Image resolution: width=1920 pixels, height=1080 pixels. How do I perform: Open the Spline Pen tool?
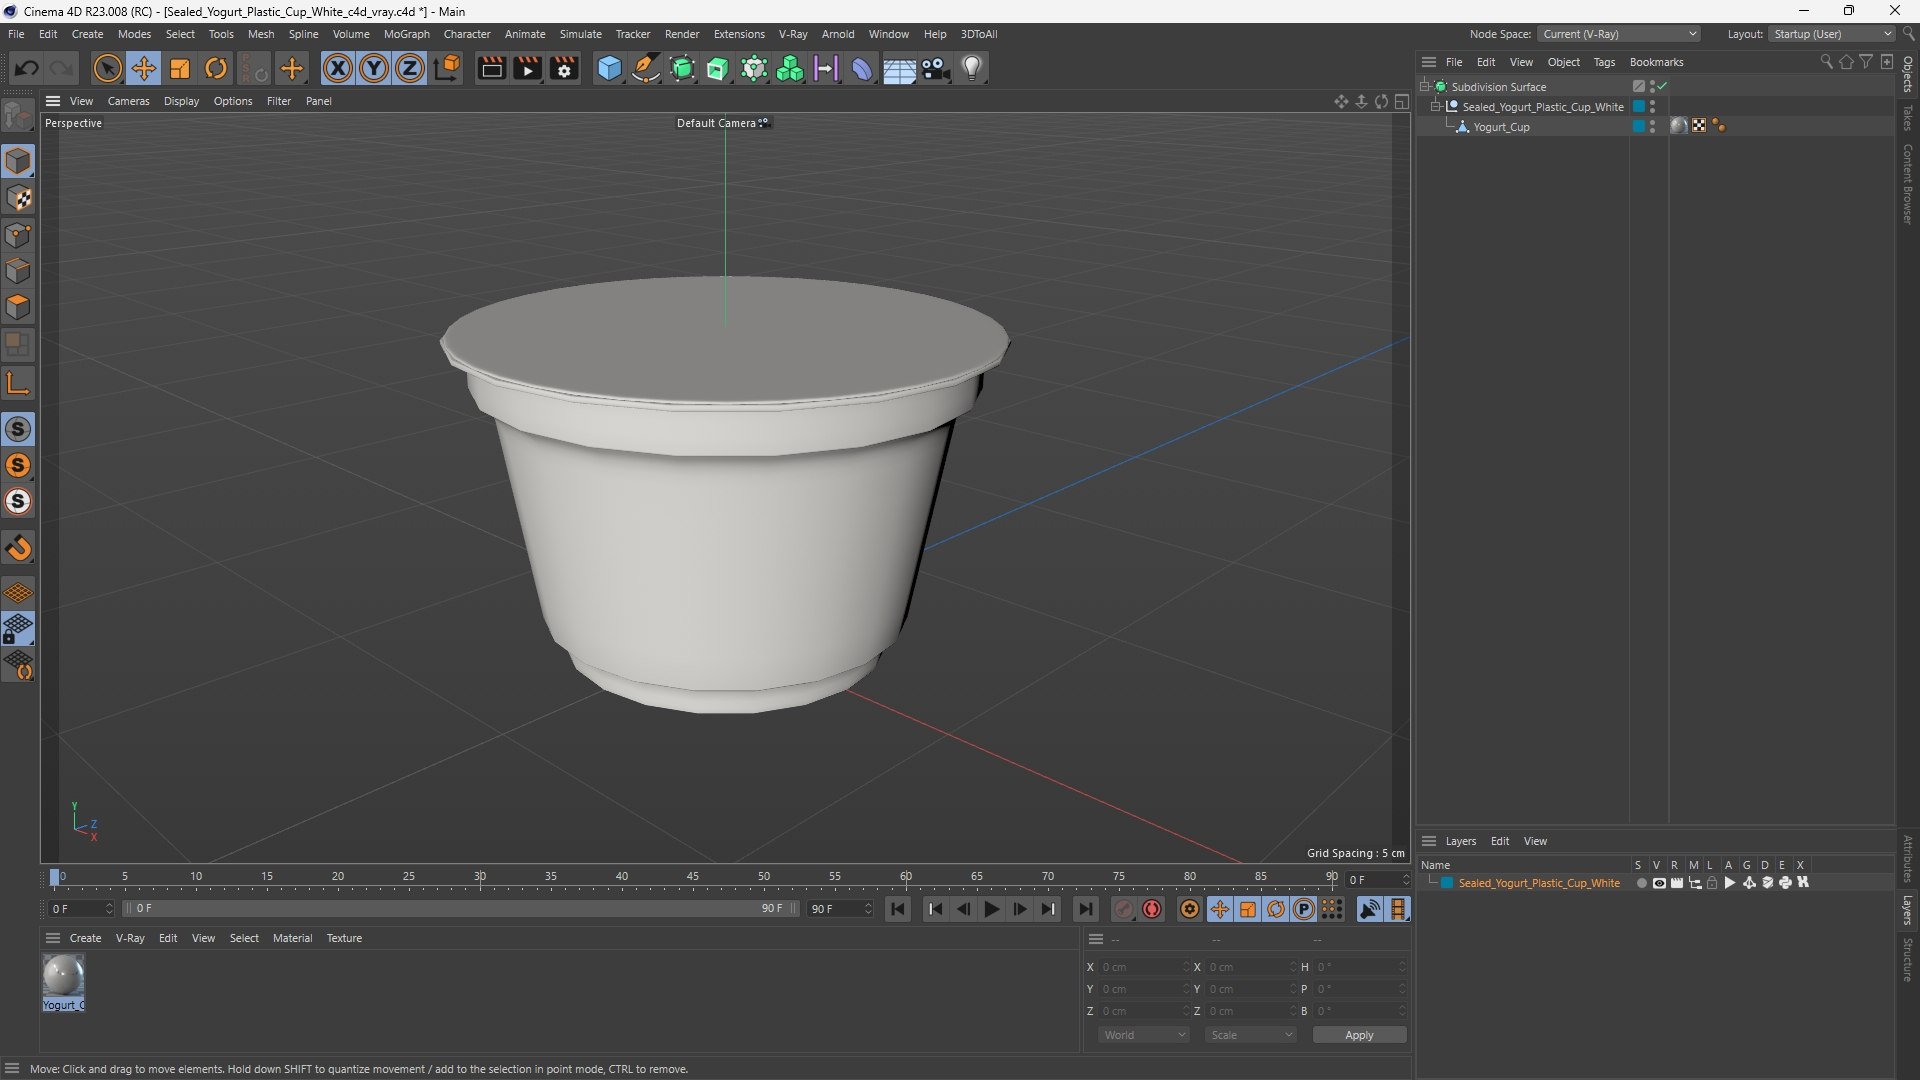[x=646, y=68]
